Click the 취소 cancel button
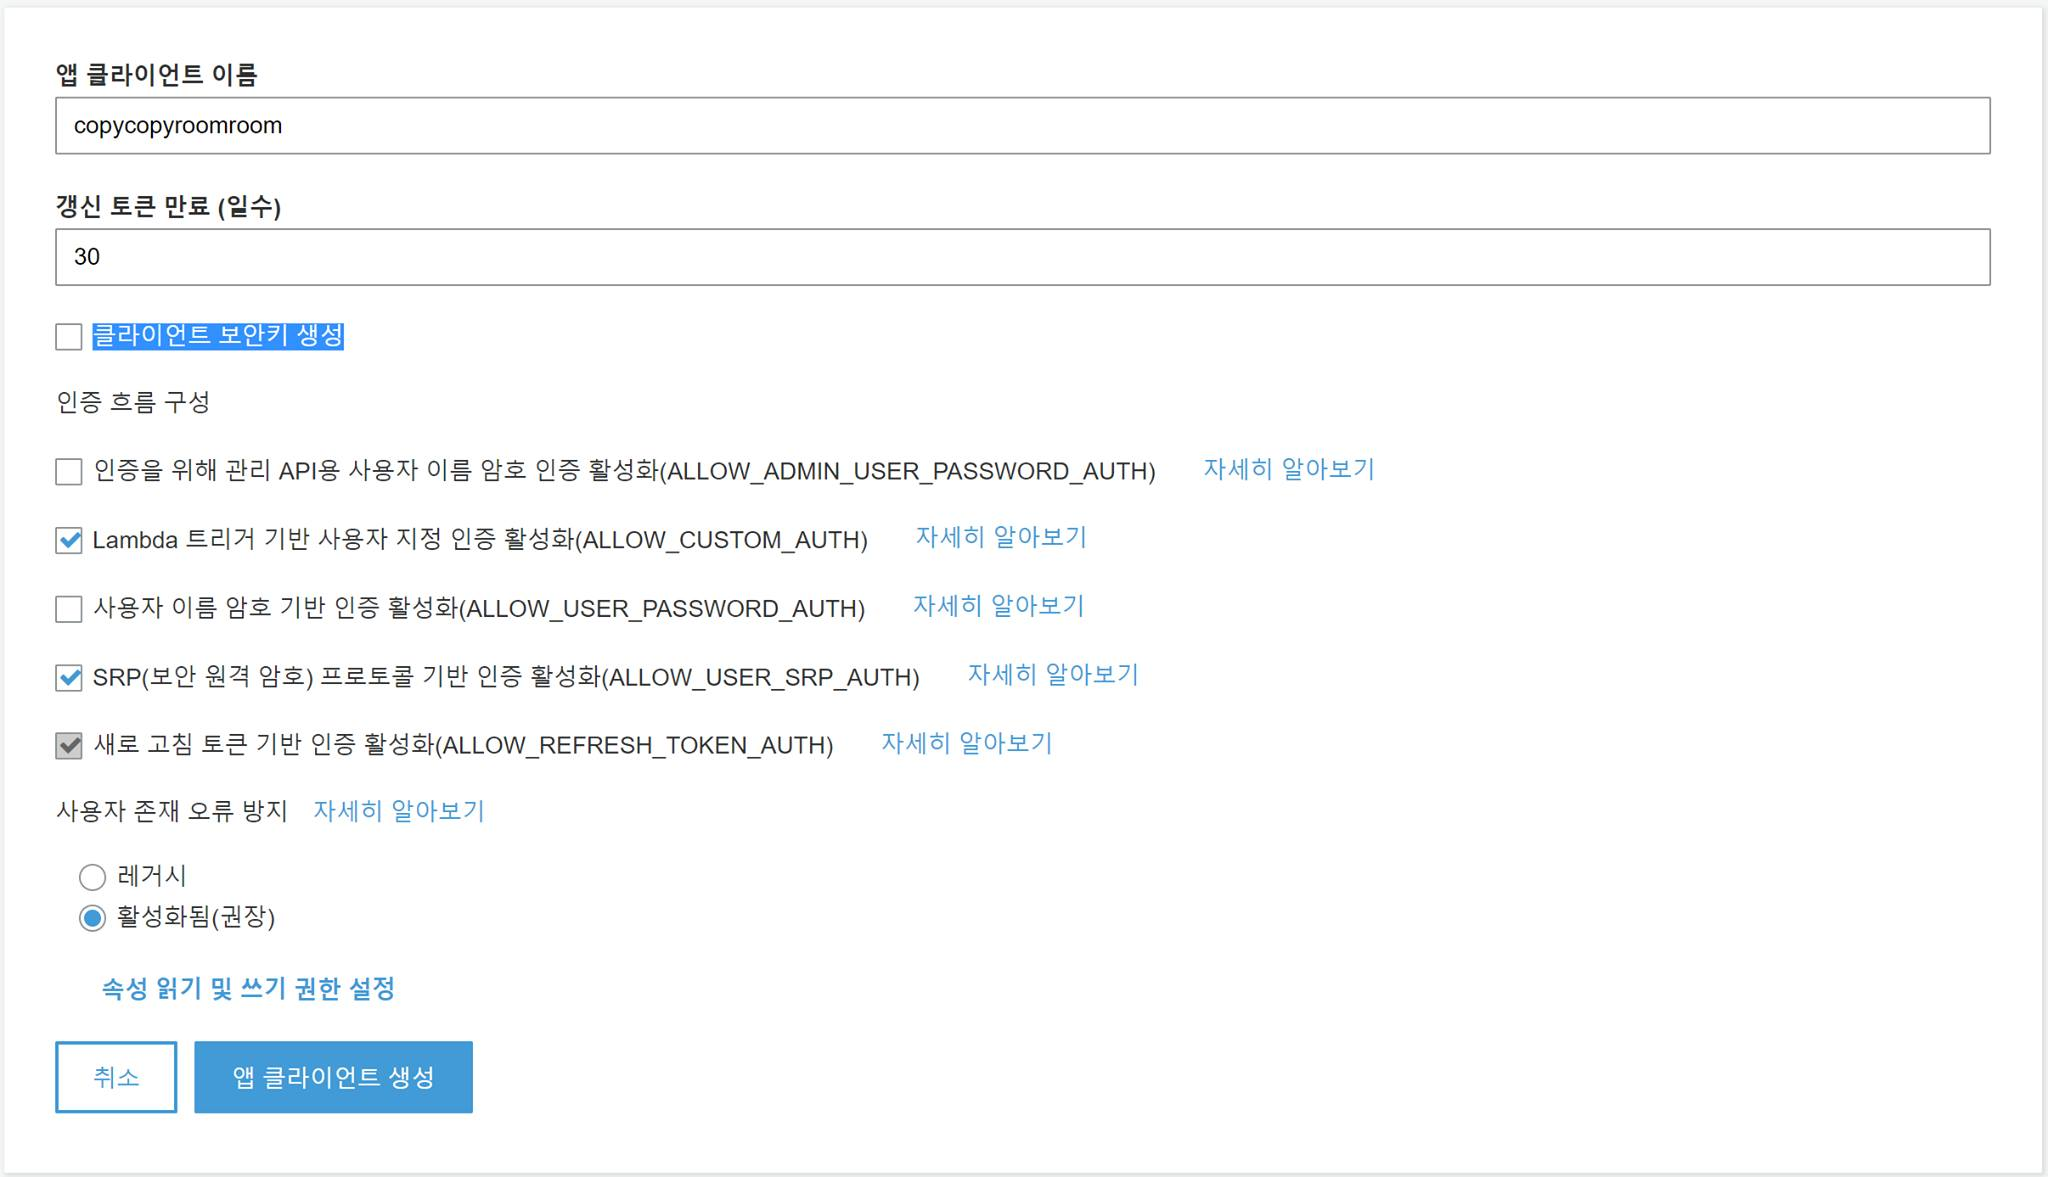This screenshot has width=2048, height=1177. pyautogui.click(x=116, y=1077)
